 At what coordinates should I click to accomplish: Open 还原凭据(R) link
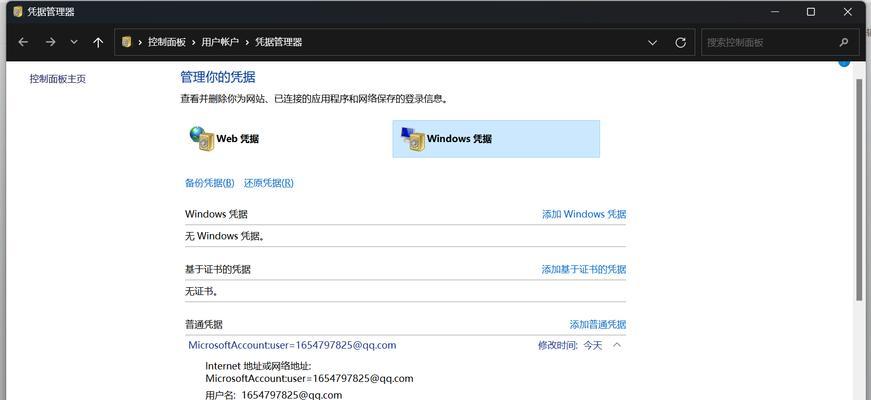pos(269,183)
